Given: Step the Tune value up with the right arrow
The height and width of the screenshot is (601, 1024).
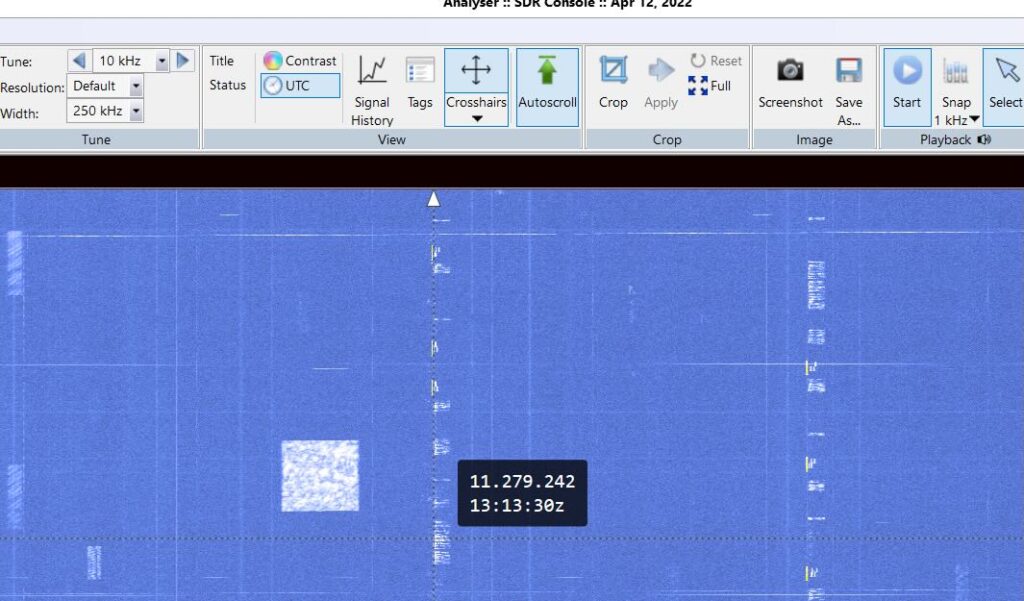Looking at the screenshot, I should pyautogui.click(x=184, y=60).
